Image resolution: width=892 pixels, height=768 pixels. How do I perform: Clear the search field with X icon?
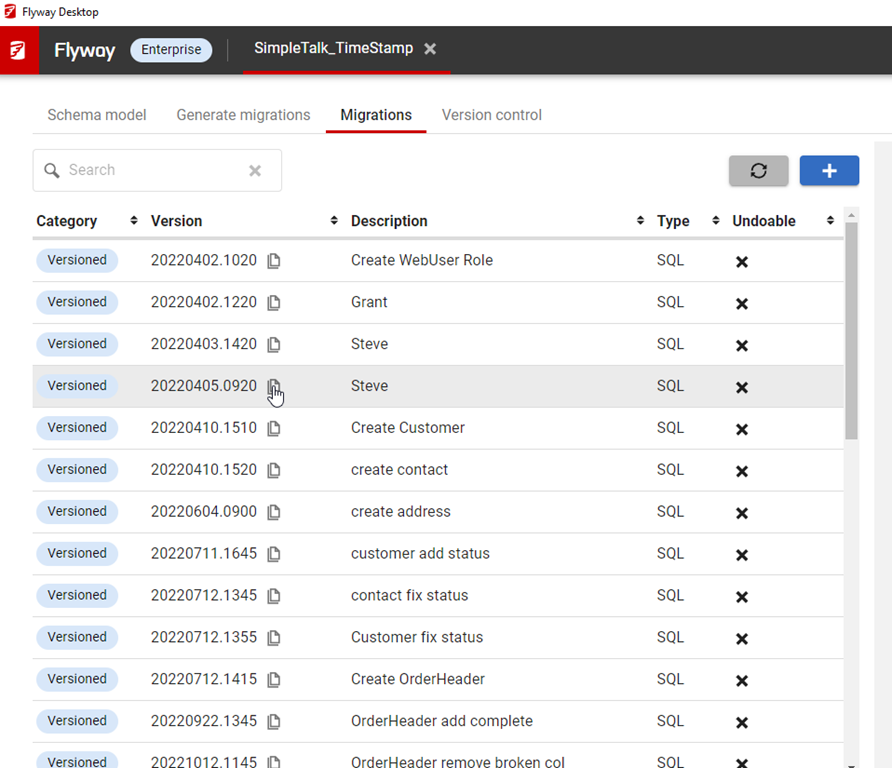tap(255, 171)
